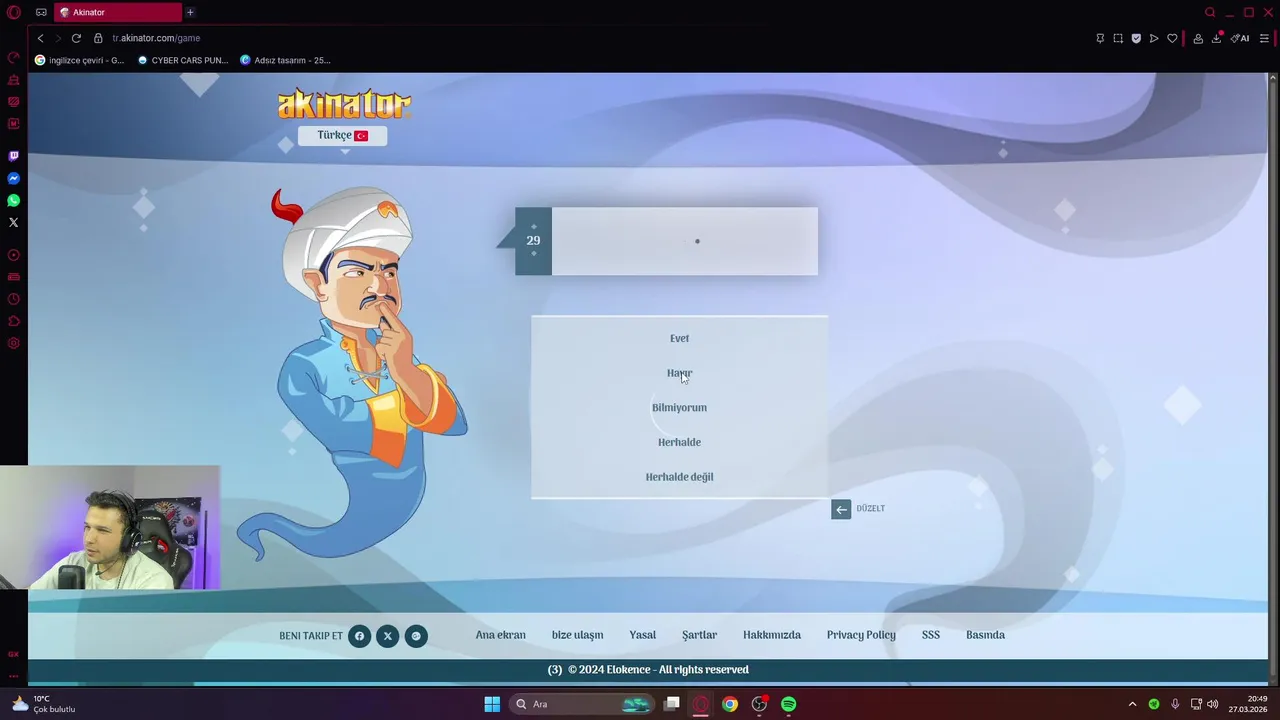
Task: Answer Hayır to the question
Action: click(x=679, y=373)
